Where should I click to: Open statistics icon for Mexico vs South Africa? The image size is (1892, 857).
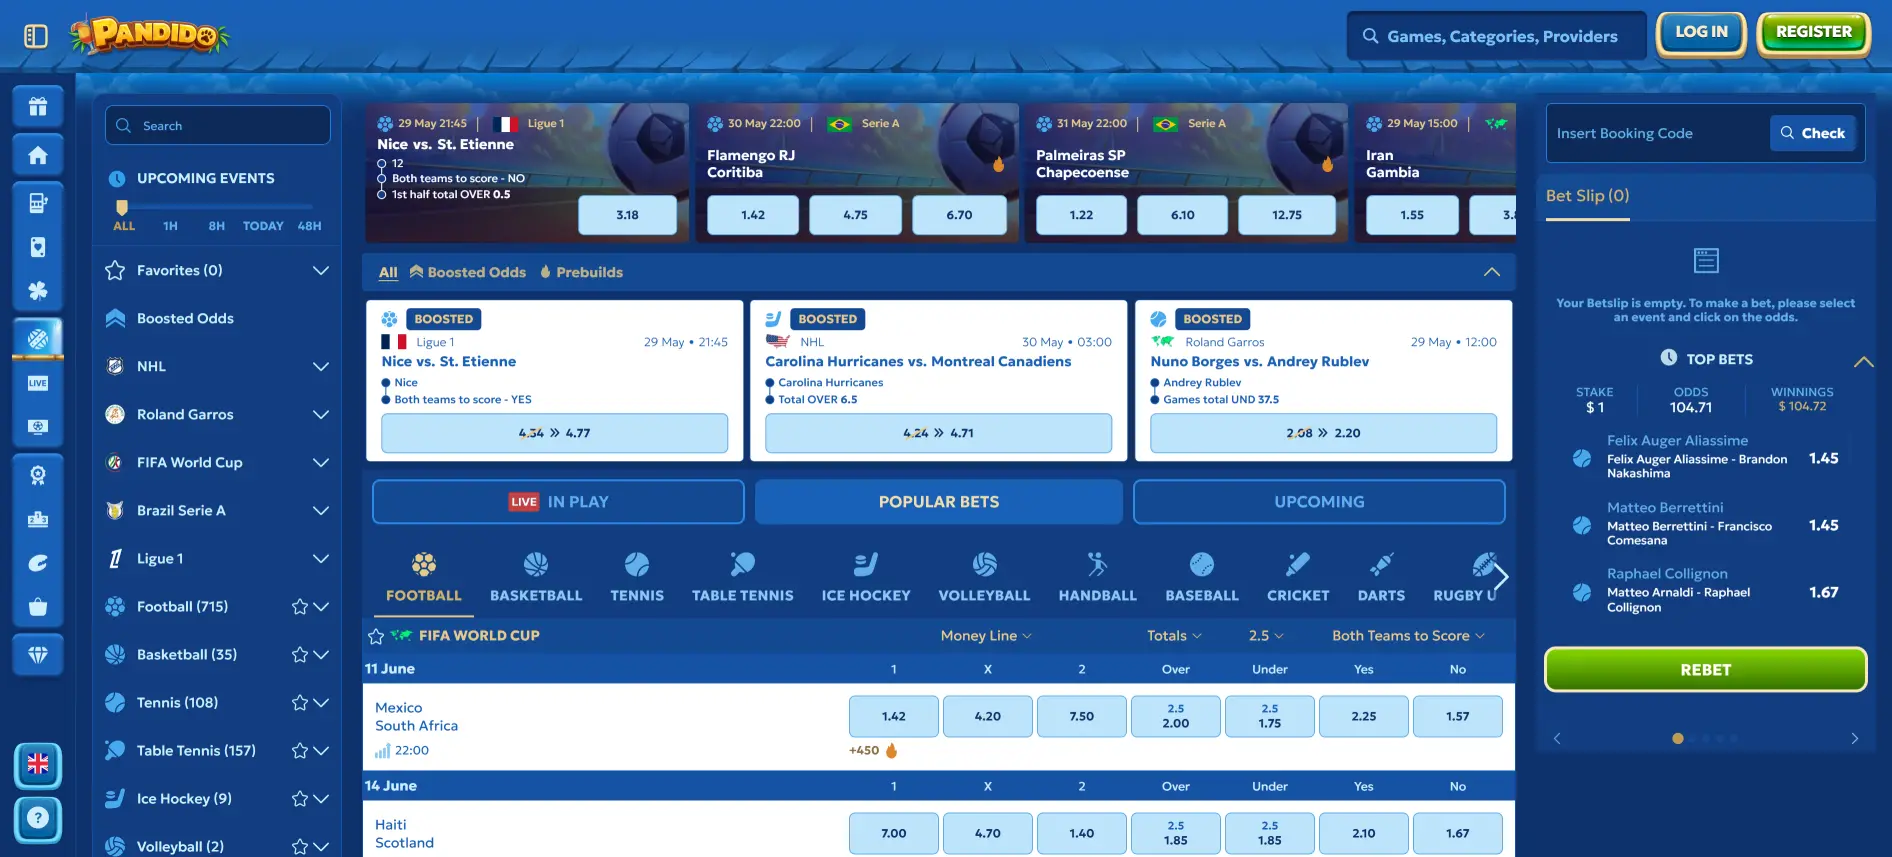[x=382, y=751]
